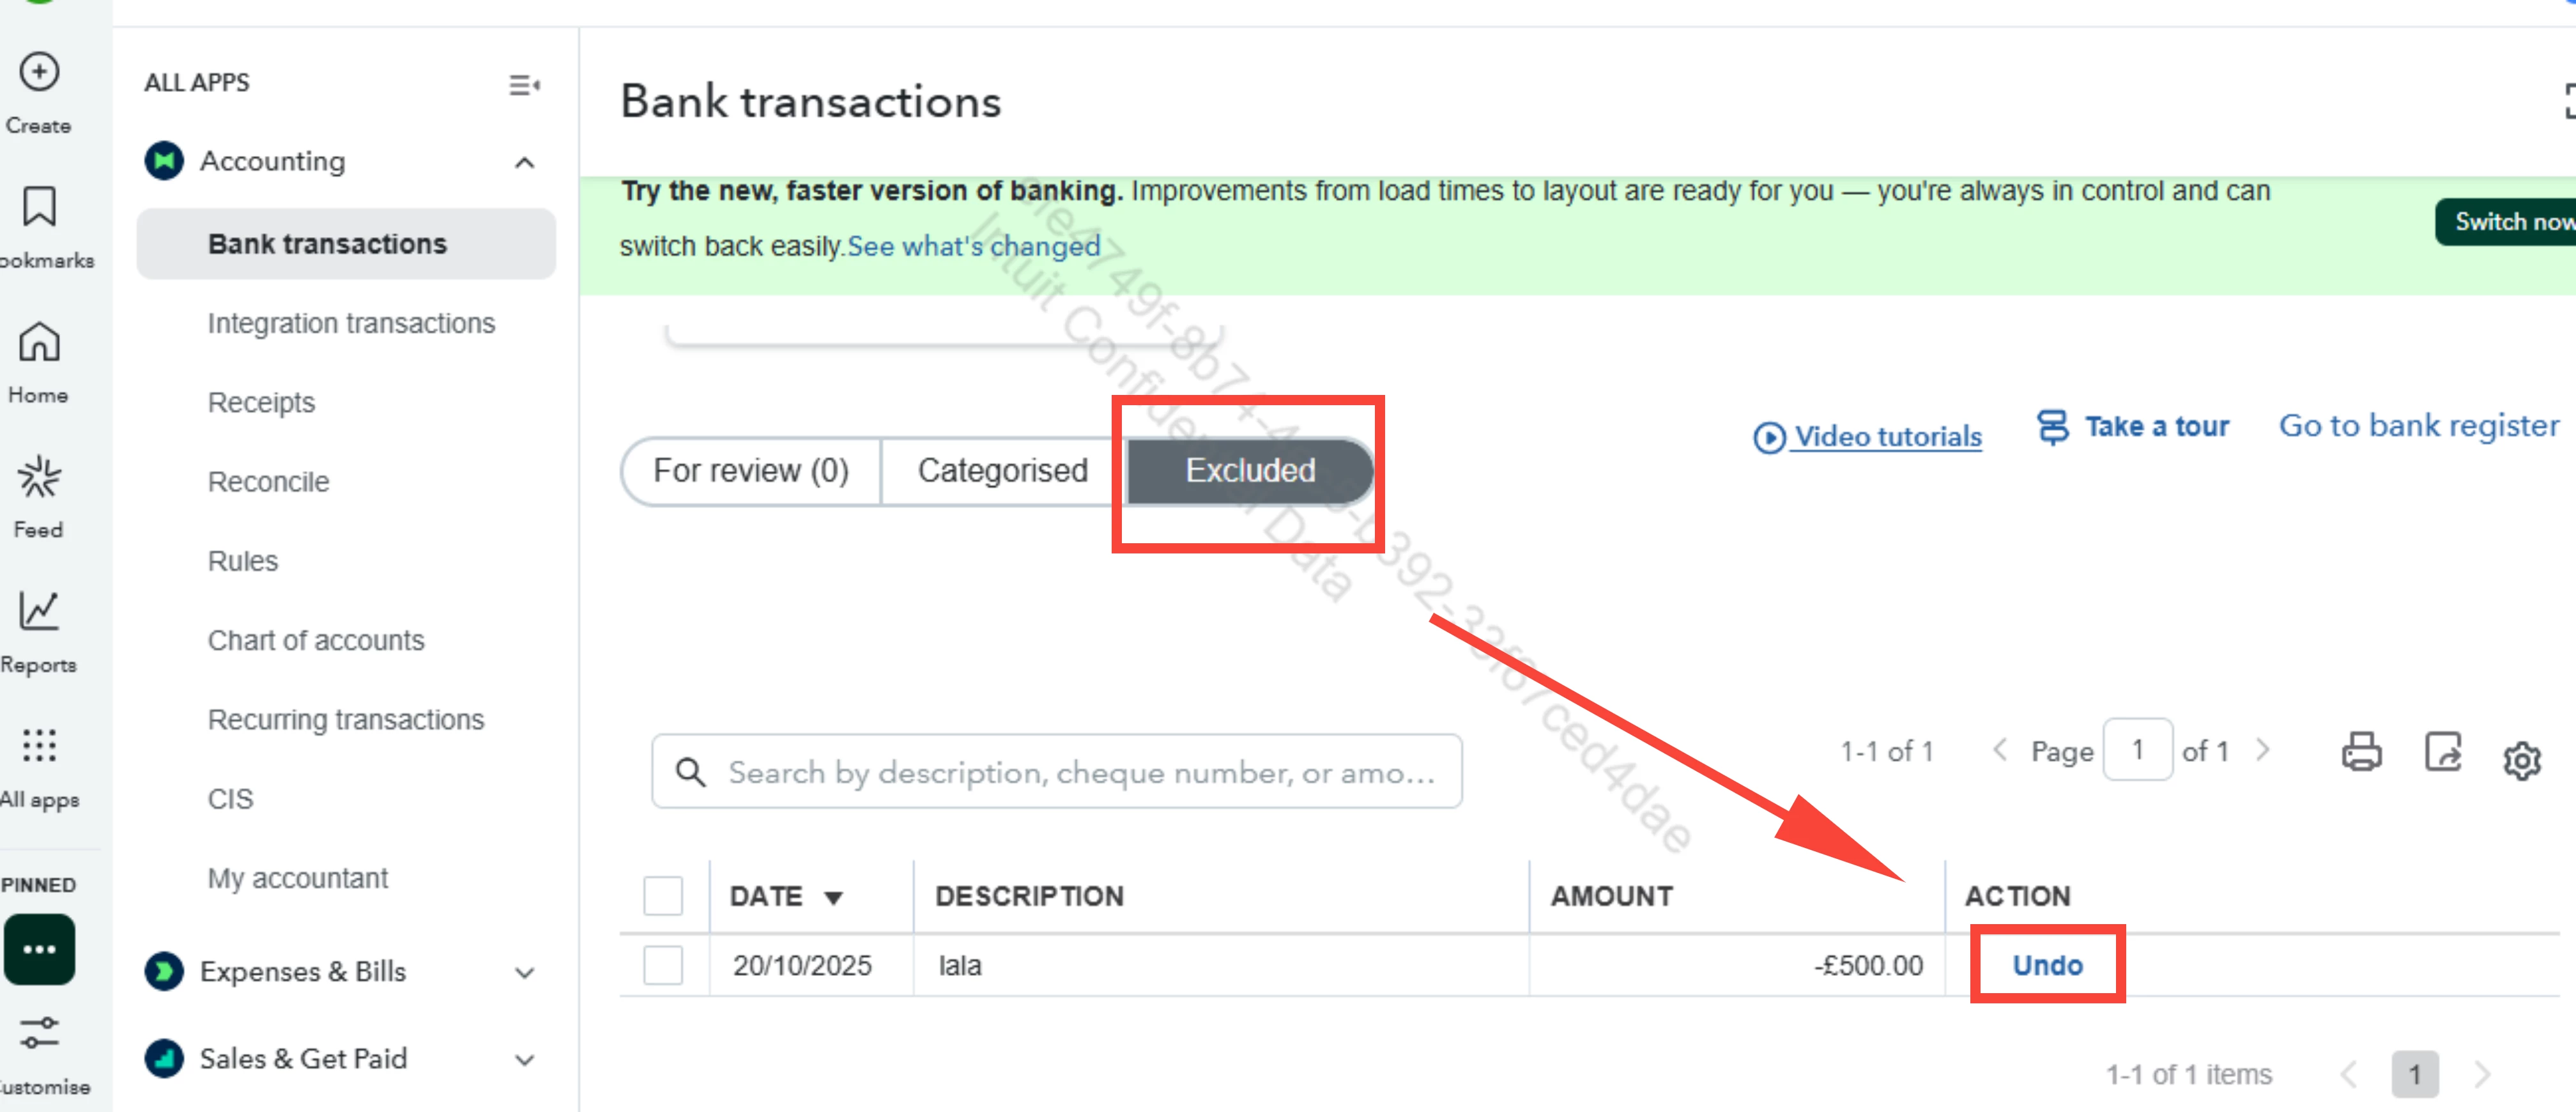Viewport: 2576px width, 1112px height.
Task: Print the transaction list
Action: (x=2361, y=752)
